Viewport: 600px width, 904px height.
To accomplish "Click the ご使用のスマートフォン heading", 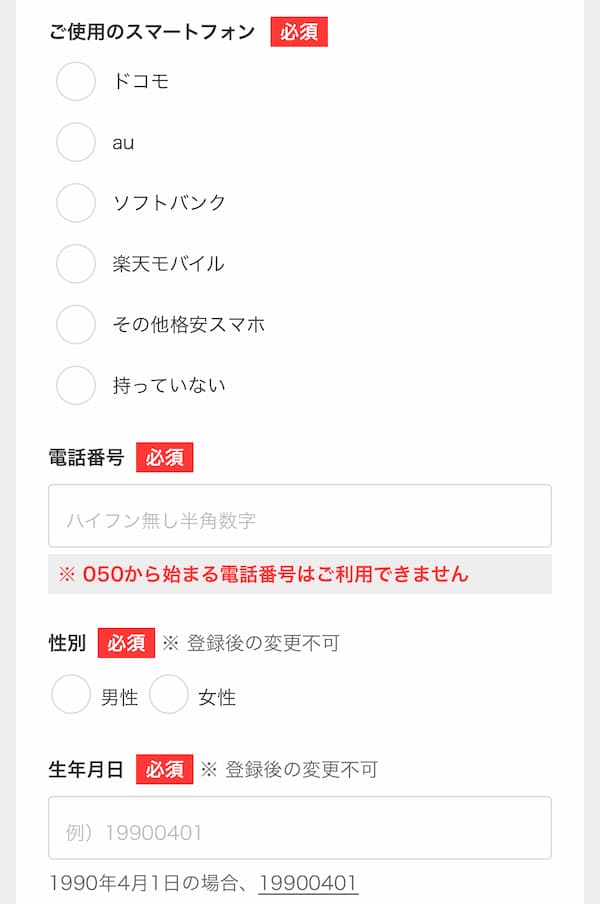I will (152, 32).
